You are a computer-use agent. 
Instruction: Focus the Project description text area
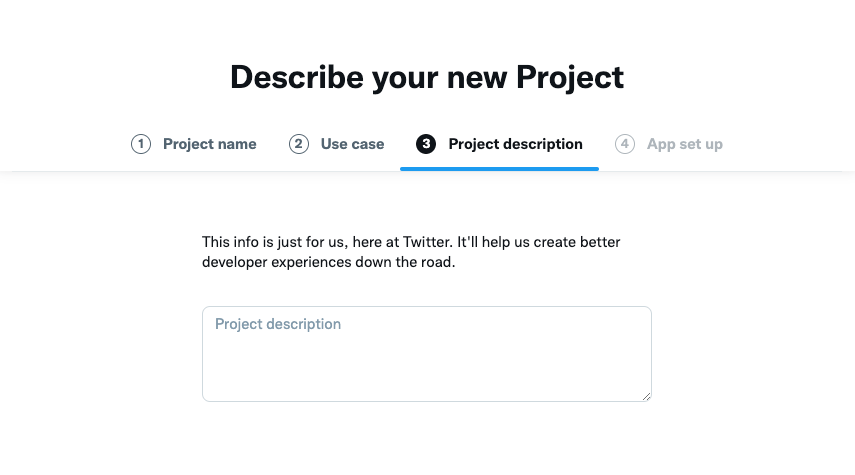[x=427, y=354]
